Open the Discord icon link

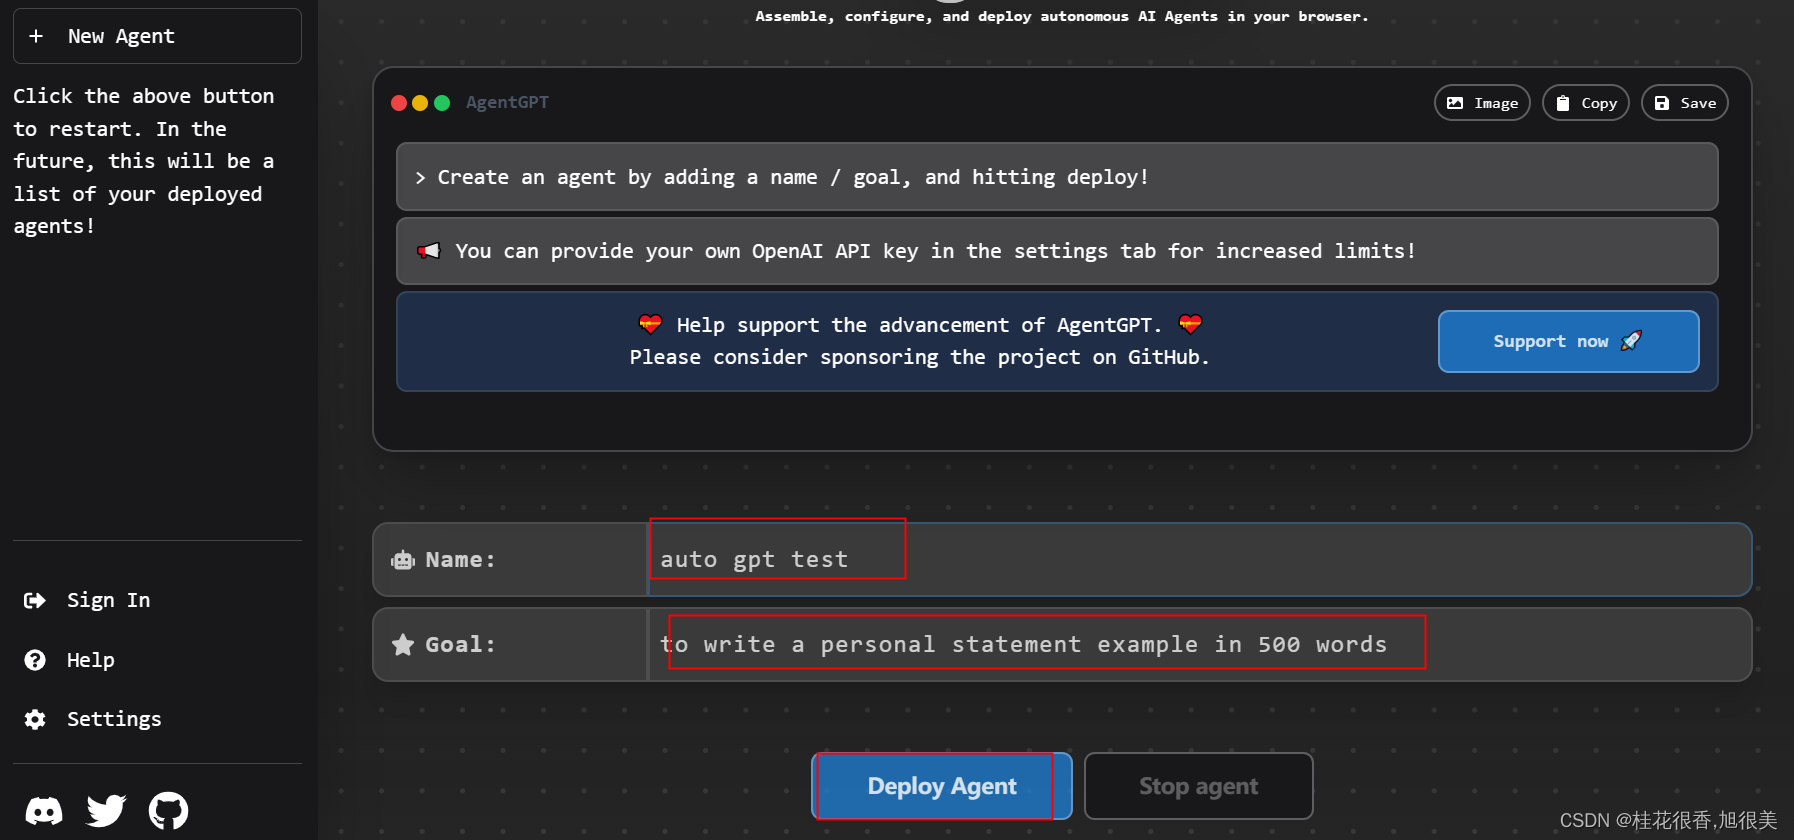click(43, 810)
